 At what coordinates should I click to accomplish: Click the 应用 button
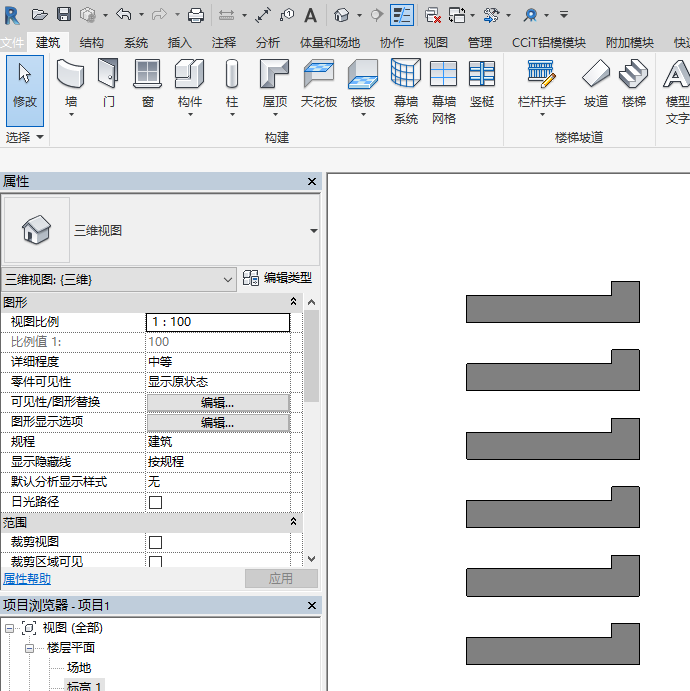(281, 578)
